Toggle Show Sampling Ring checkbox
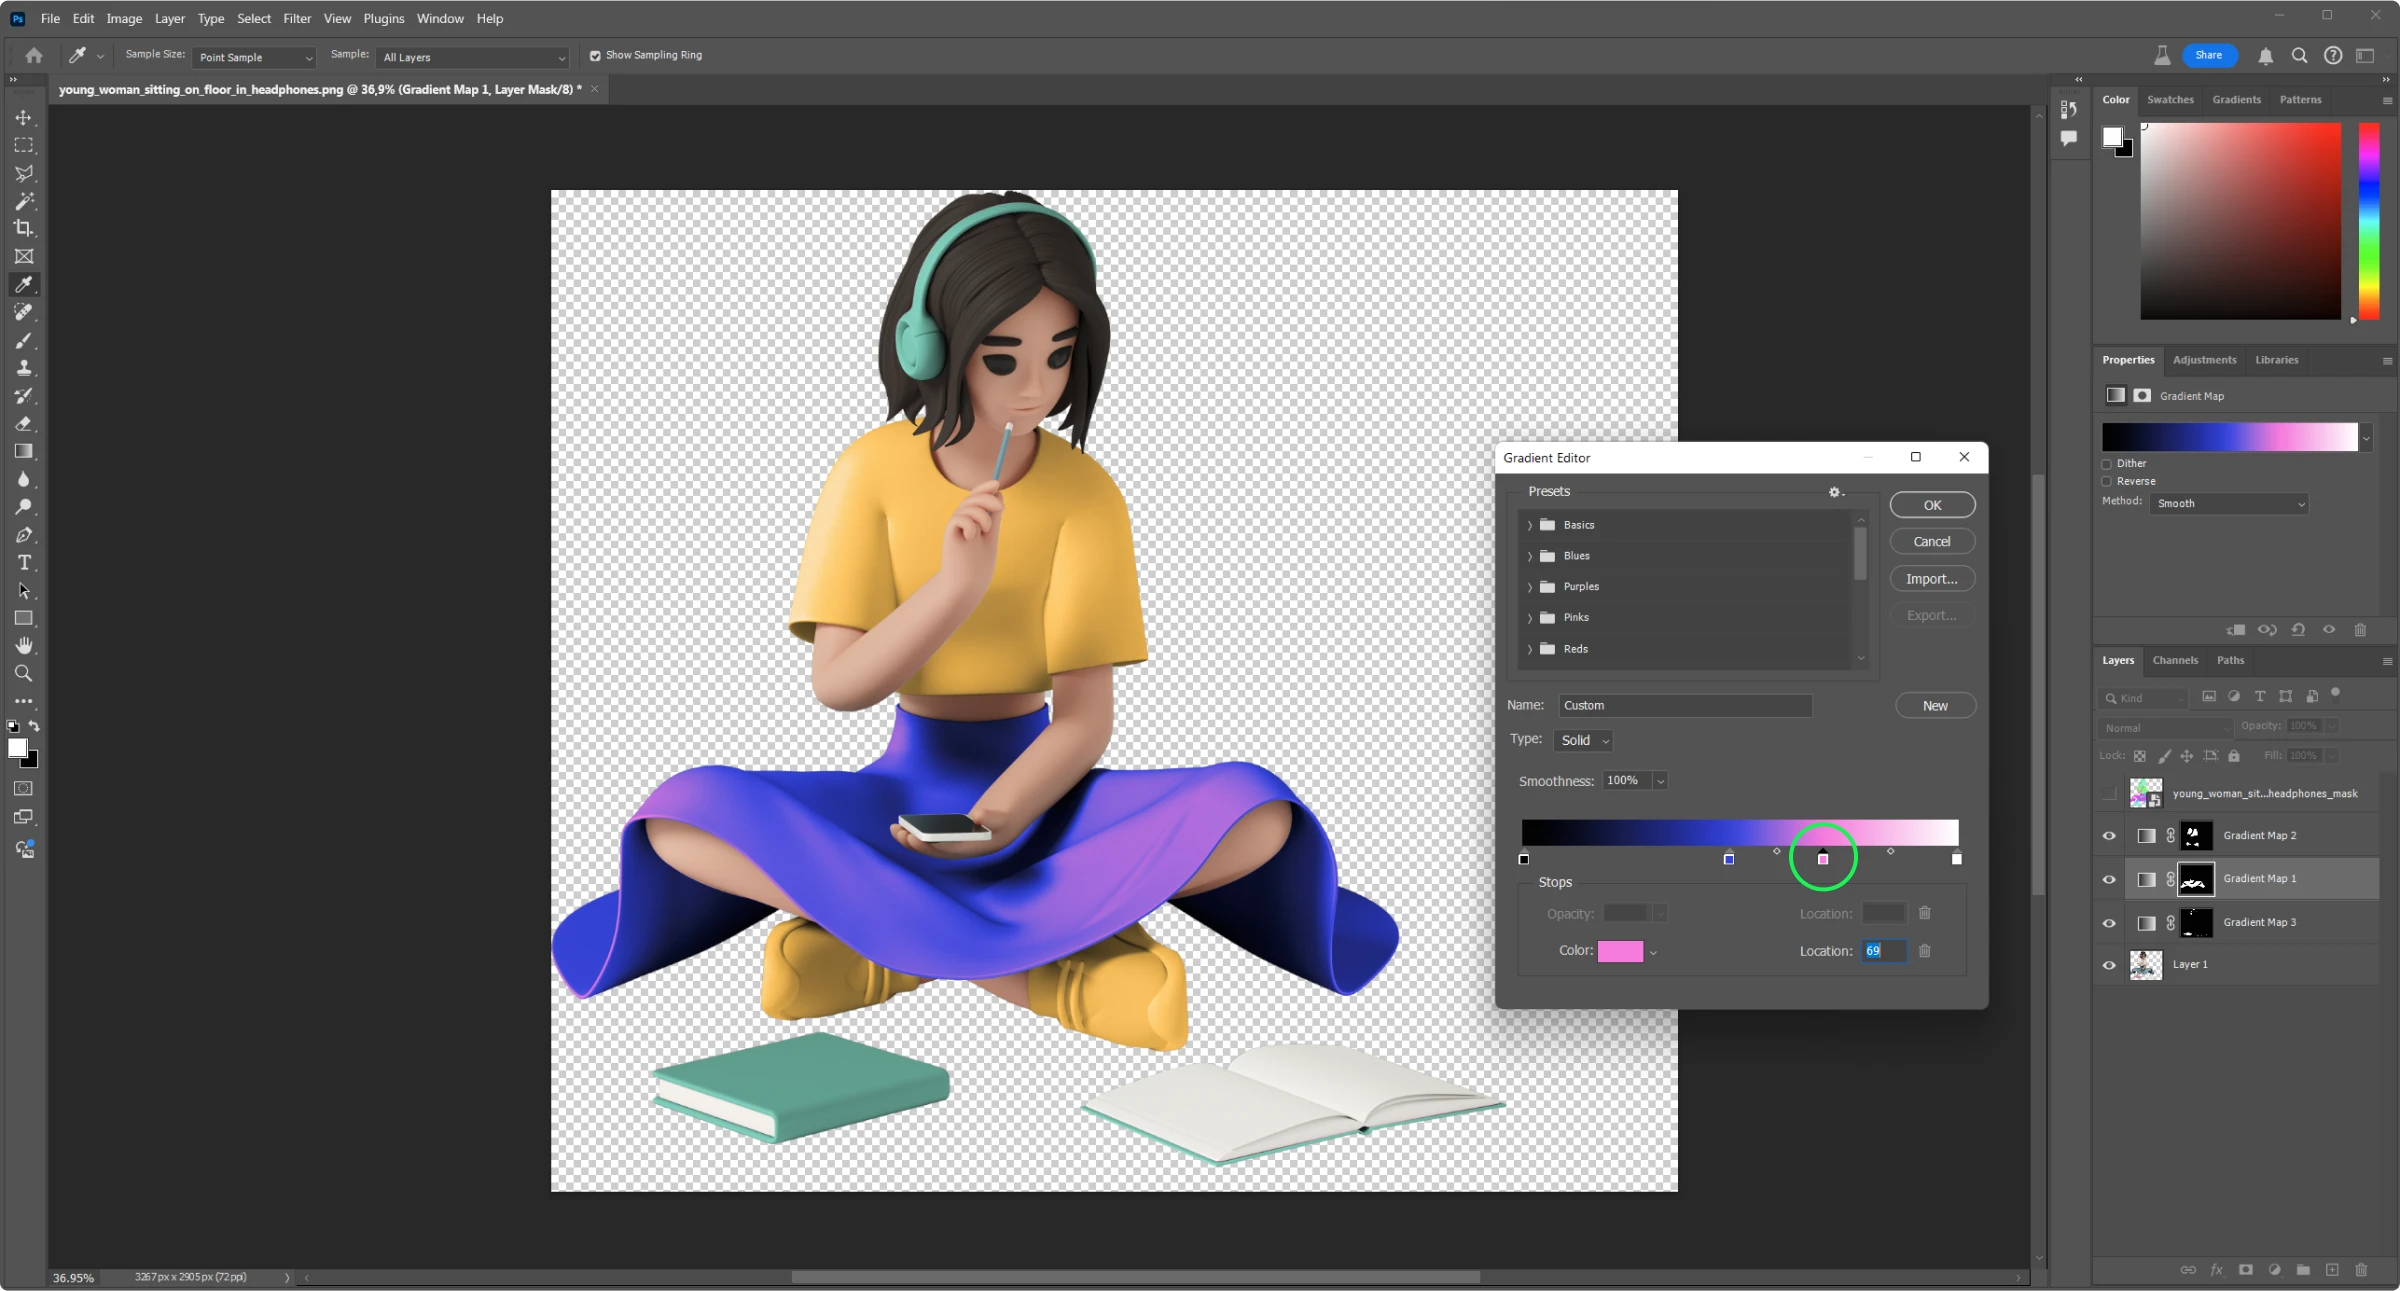Viewport: 2400px width, 1291px height. click(x=595, y=56)
